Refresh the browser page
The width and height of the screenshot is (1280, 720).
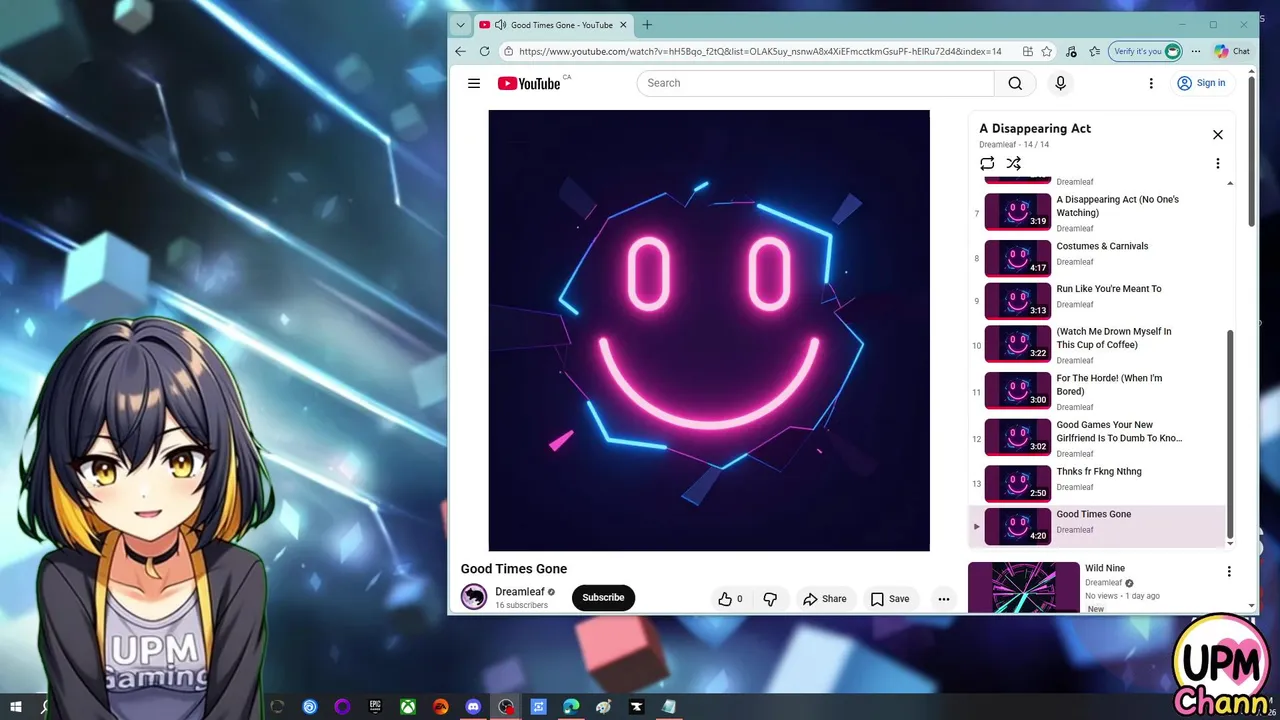(x=485, y=51)
